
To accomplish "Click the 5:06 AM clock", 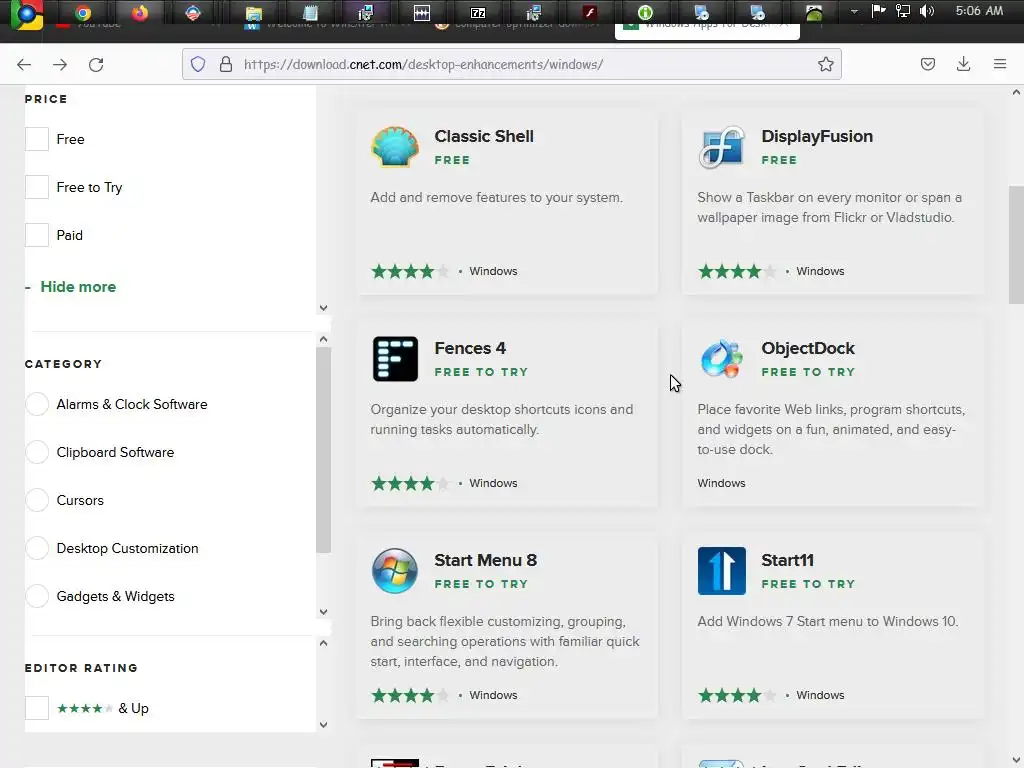I will (979, 10).
